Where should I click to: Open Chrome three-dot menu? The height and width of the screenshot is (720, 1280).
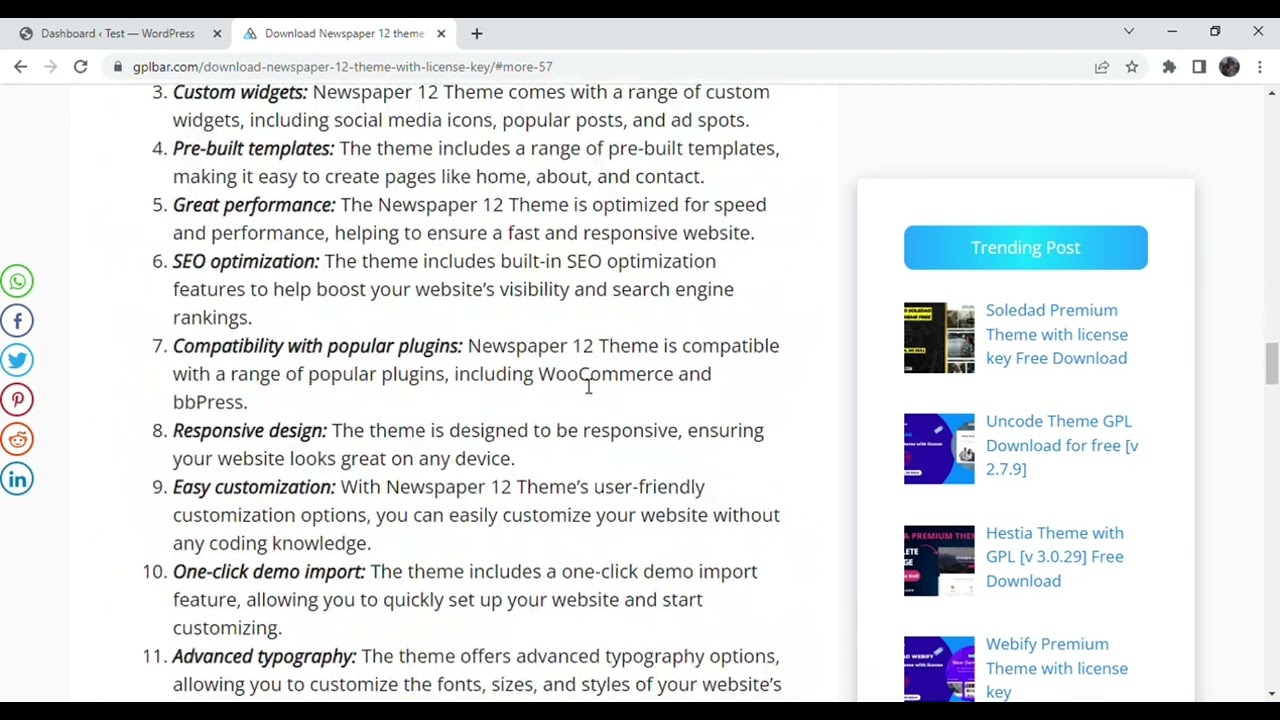[1260, 67]
